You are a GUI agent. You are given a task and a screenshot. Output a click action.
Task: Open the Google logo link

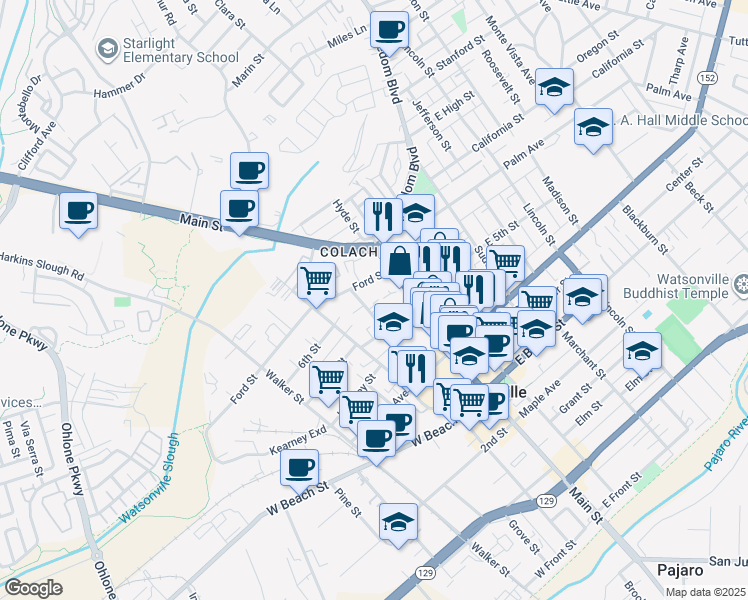click(33, 588)
